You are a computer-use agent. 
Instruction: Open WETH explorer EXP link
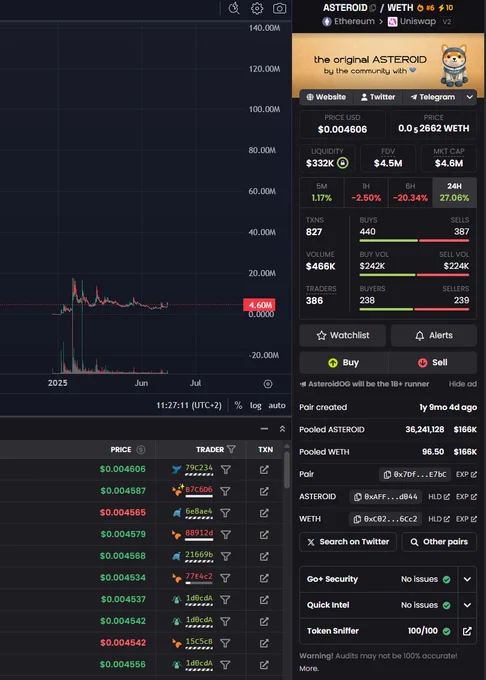466,519
